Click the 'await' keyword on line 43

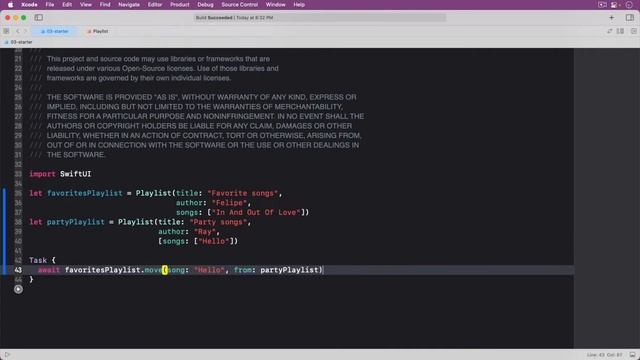49,270
